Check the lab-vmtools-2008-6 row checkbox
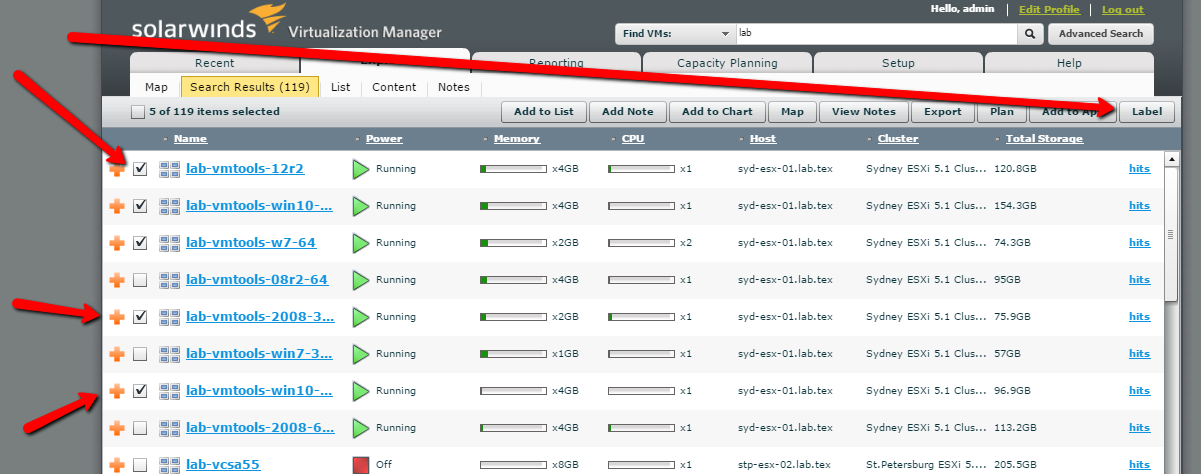 (140, 428)
